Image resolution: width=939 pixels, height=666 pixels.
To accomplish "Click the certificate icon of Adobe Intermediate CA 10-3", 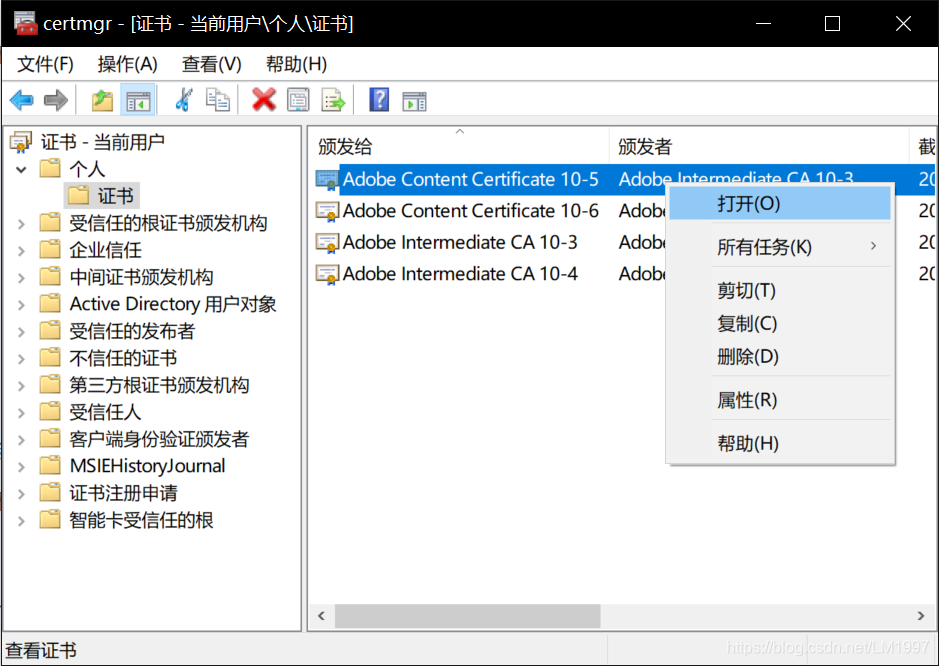I will 328,243.
